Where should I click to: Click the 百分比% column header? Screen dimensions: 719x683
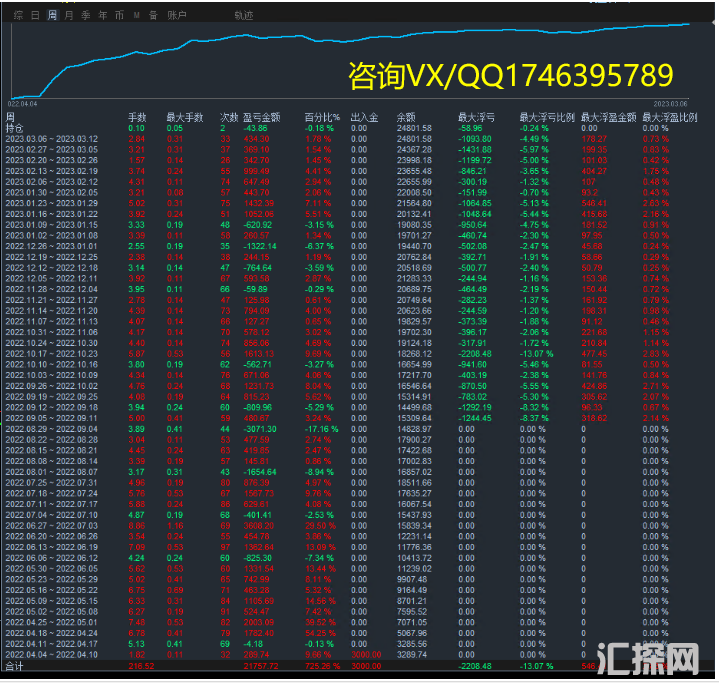322,118
